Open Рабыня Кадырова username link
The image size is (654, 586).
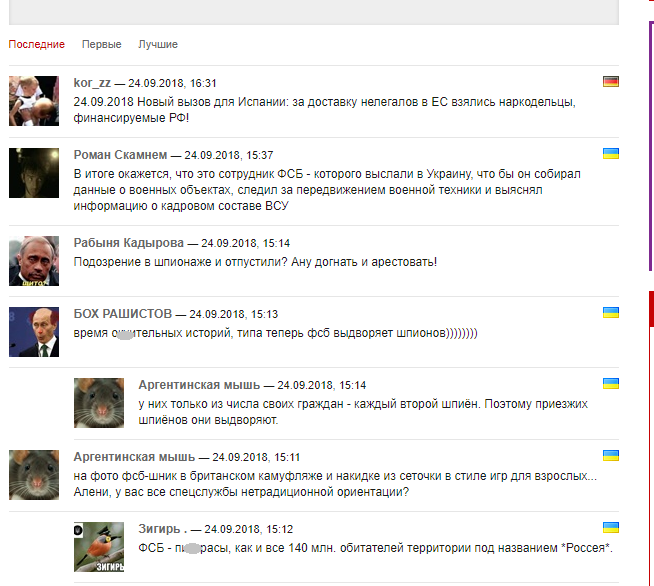(129, 243)
